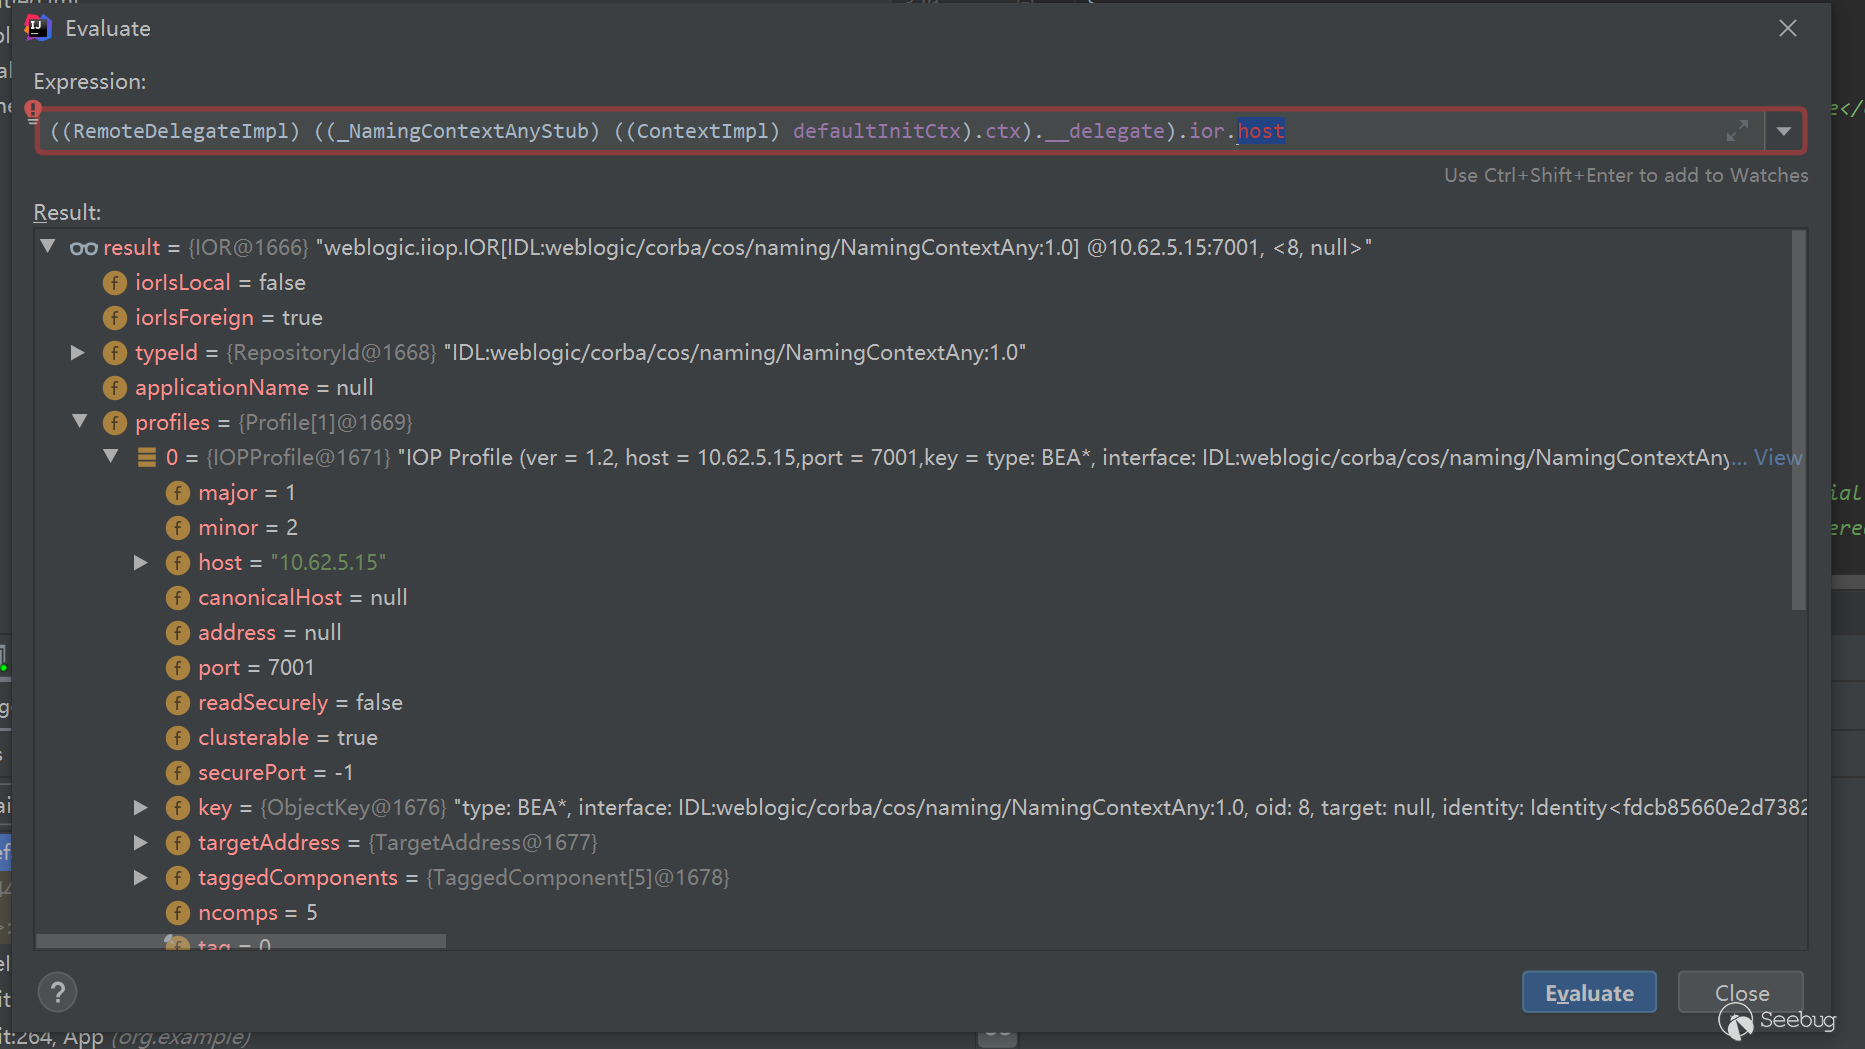Screen dimensions: 1865x1049
Task: Click the array element icon beside 0
Action: pyautogui.click(x=147, y=457)
